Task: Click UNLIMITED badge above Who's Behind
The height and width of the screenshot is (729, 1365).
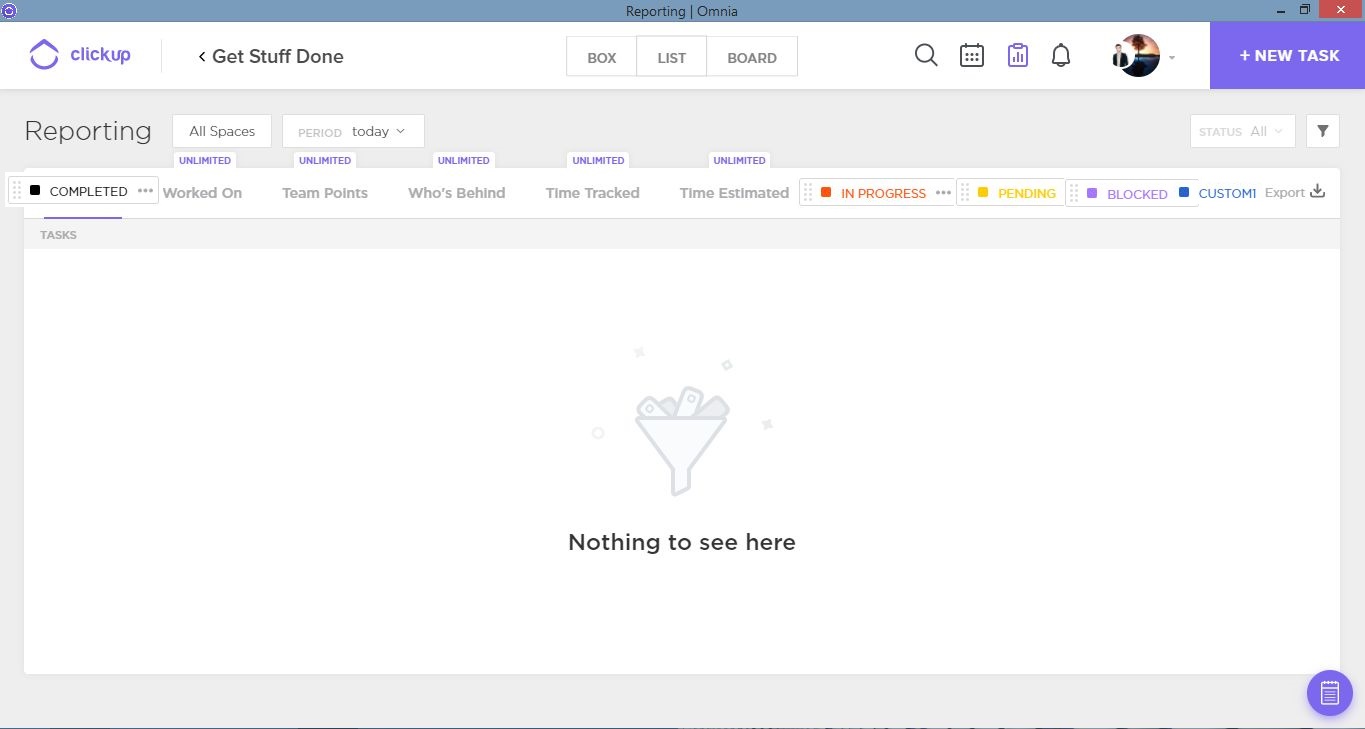Action: [464, 160]
